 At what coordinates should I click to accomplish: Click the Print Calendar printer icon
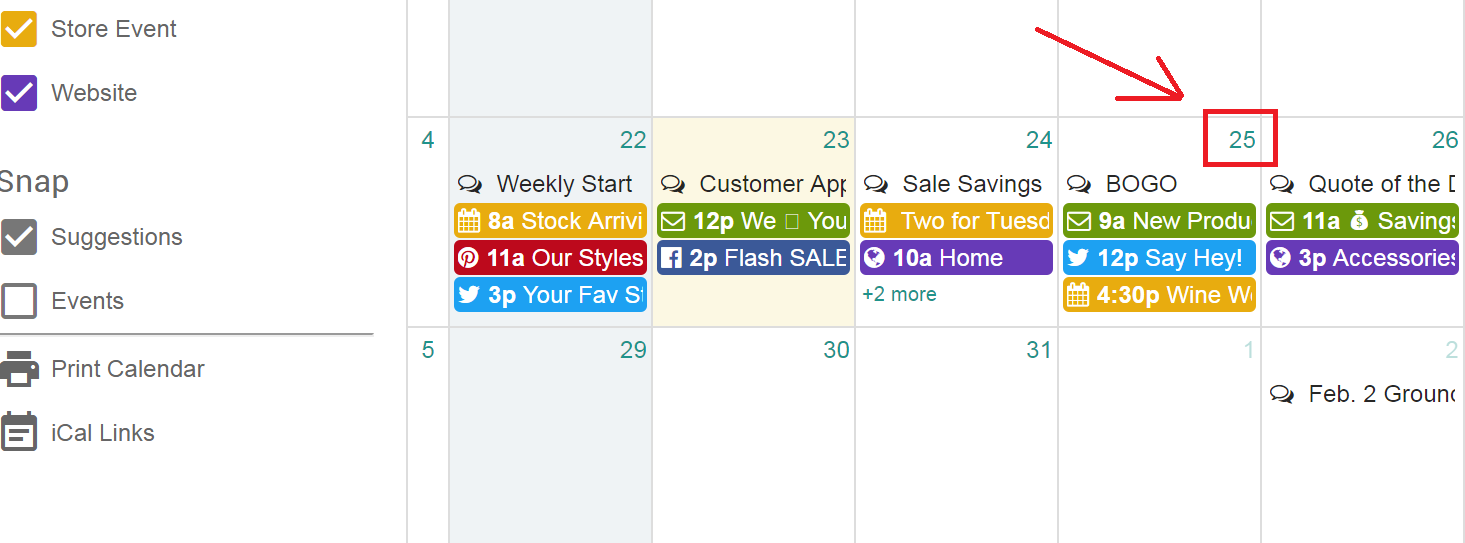(19, 369)
